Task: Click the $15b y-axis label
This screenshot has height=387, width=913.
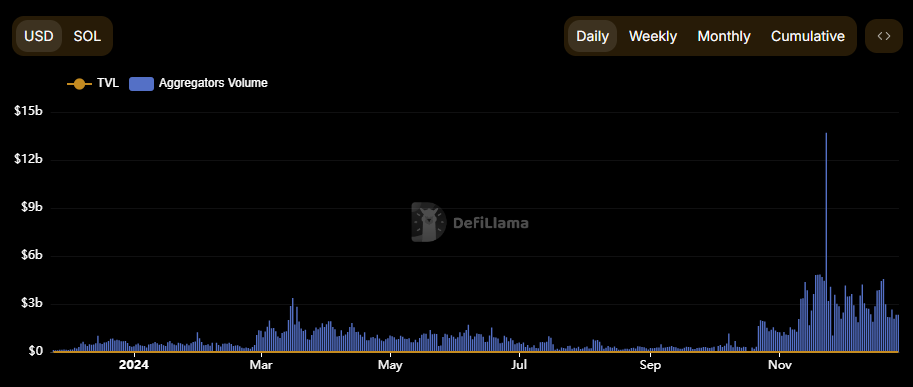Action: (x=28, y=112)
